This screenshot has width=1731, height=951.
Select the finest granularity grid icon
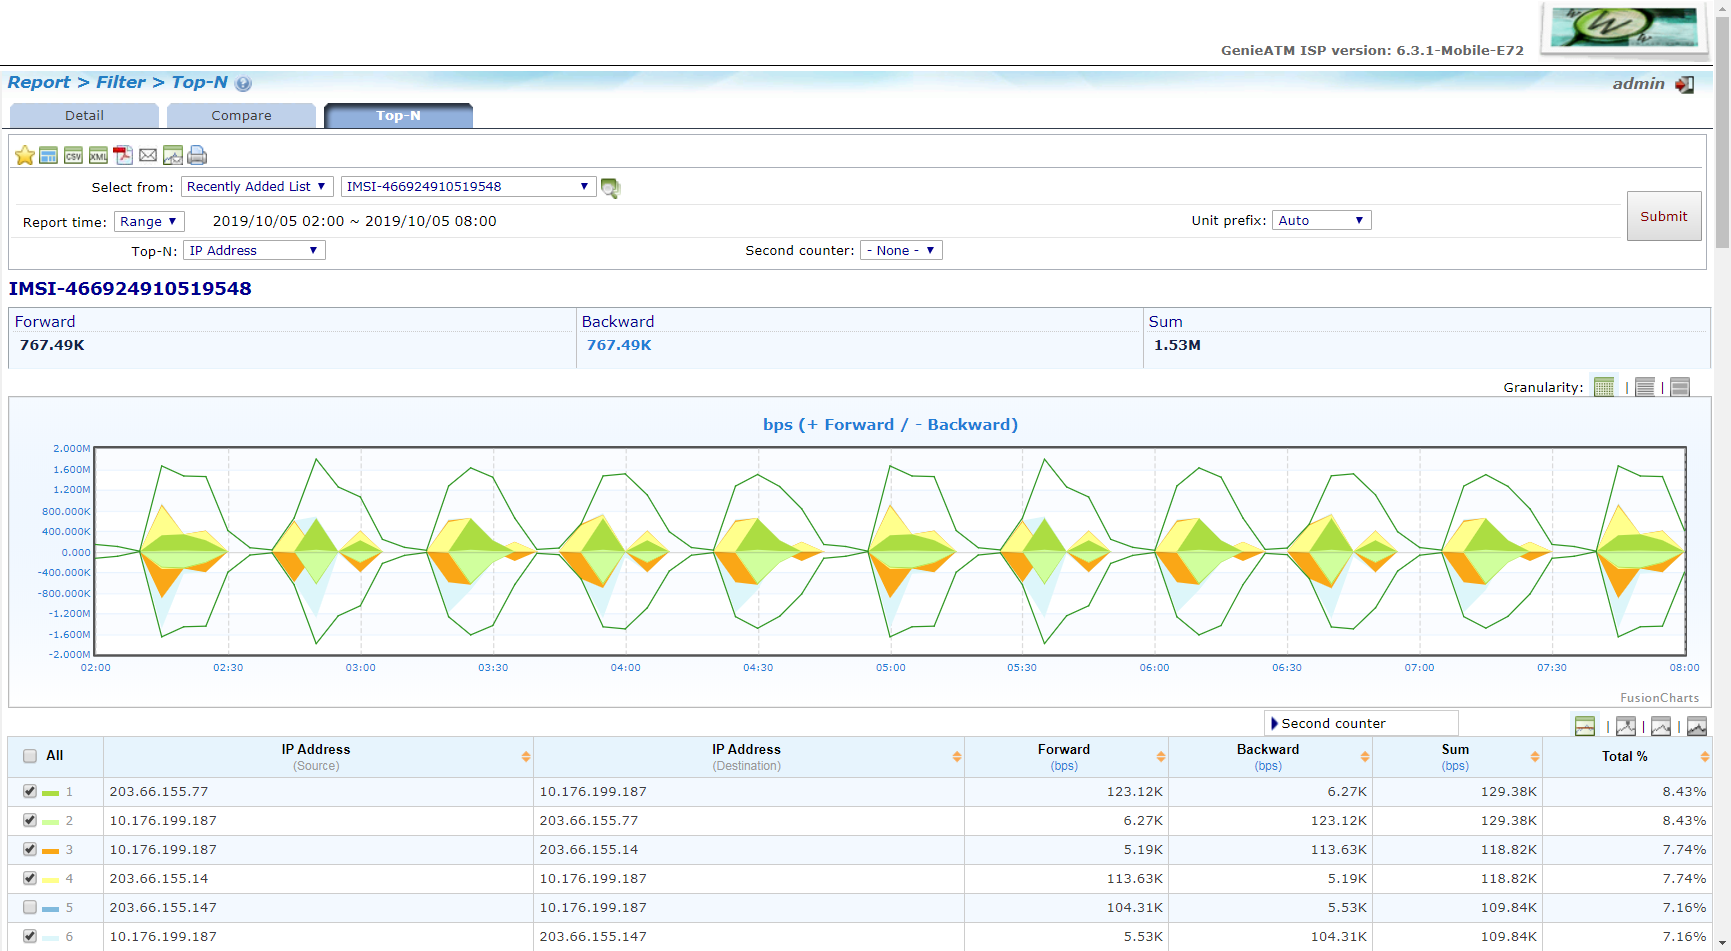[1604, 387]
